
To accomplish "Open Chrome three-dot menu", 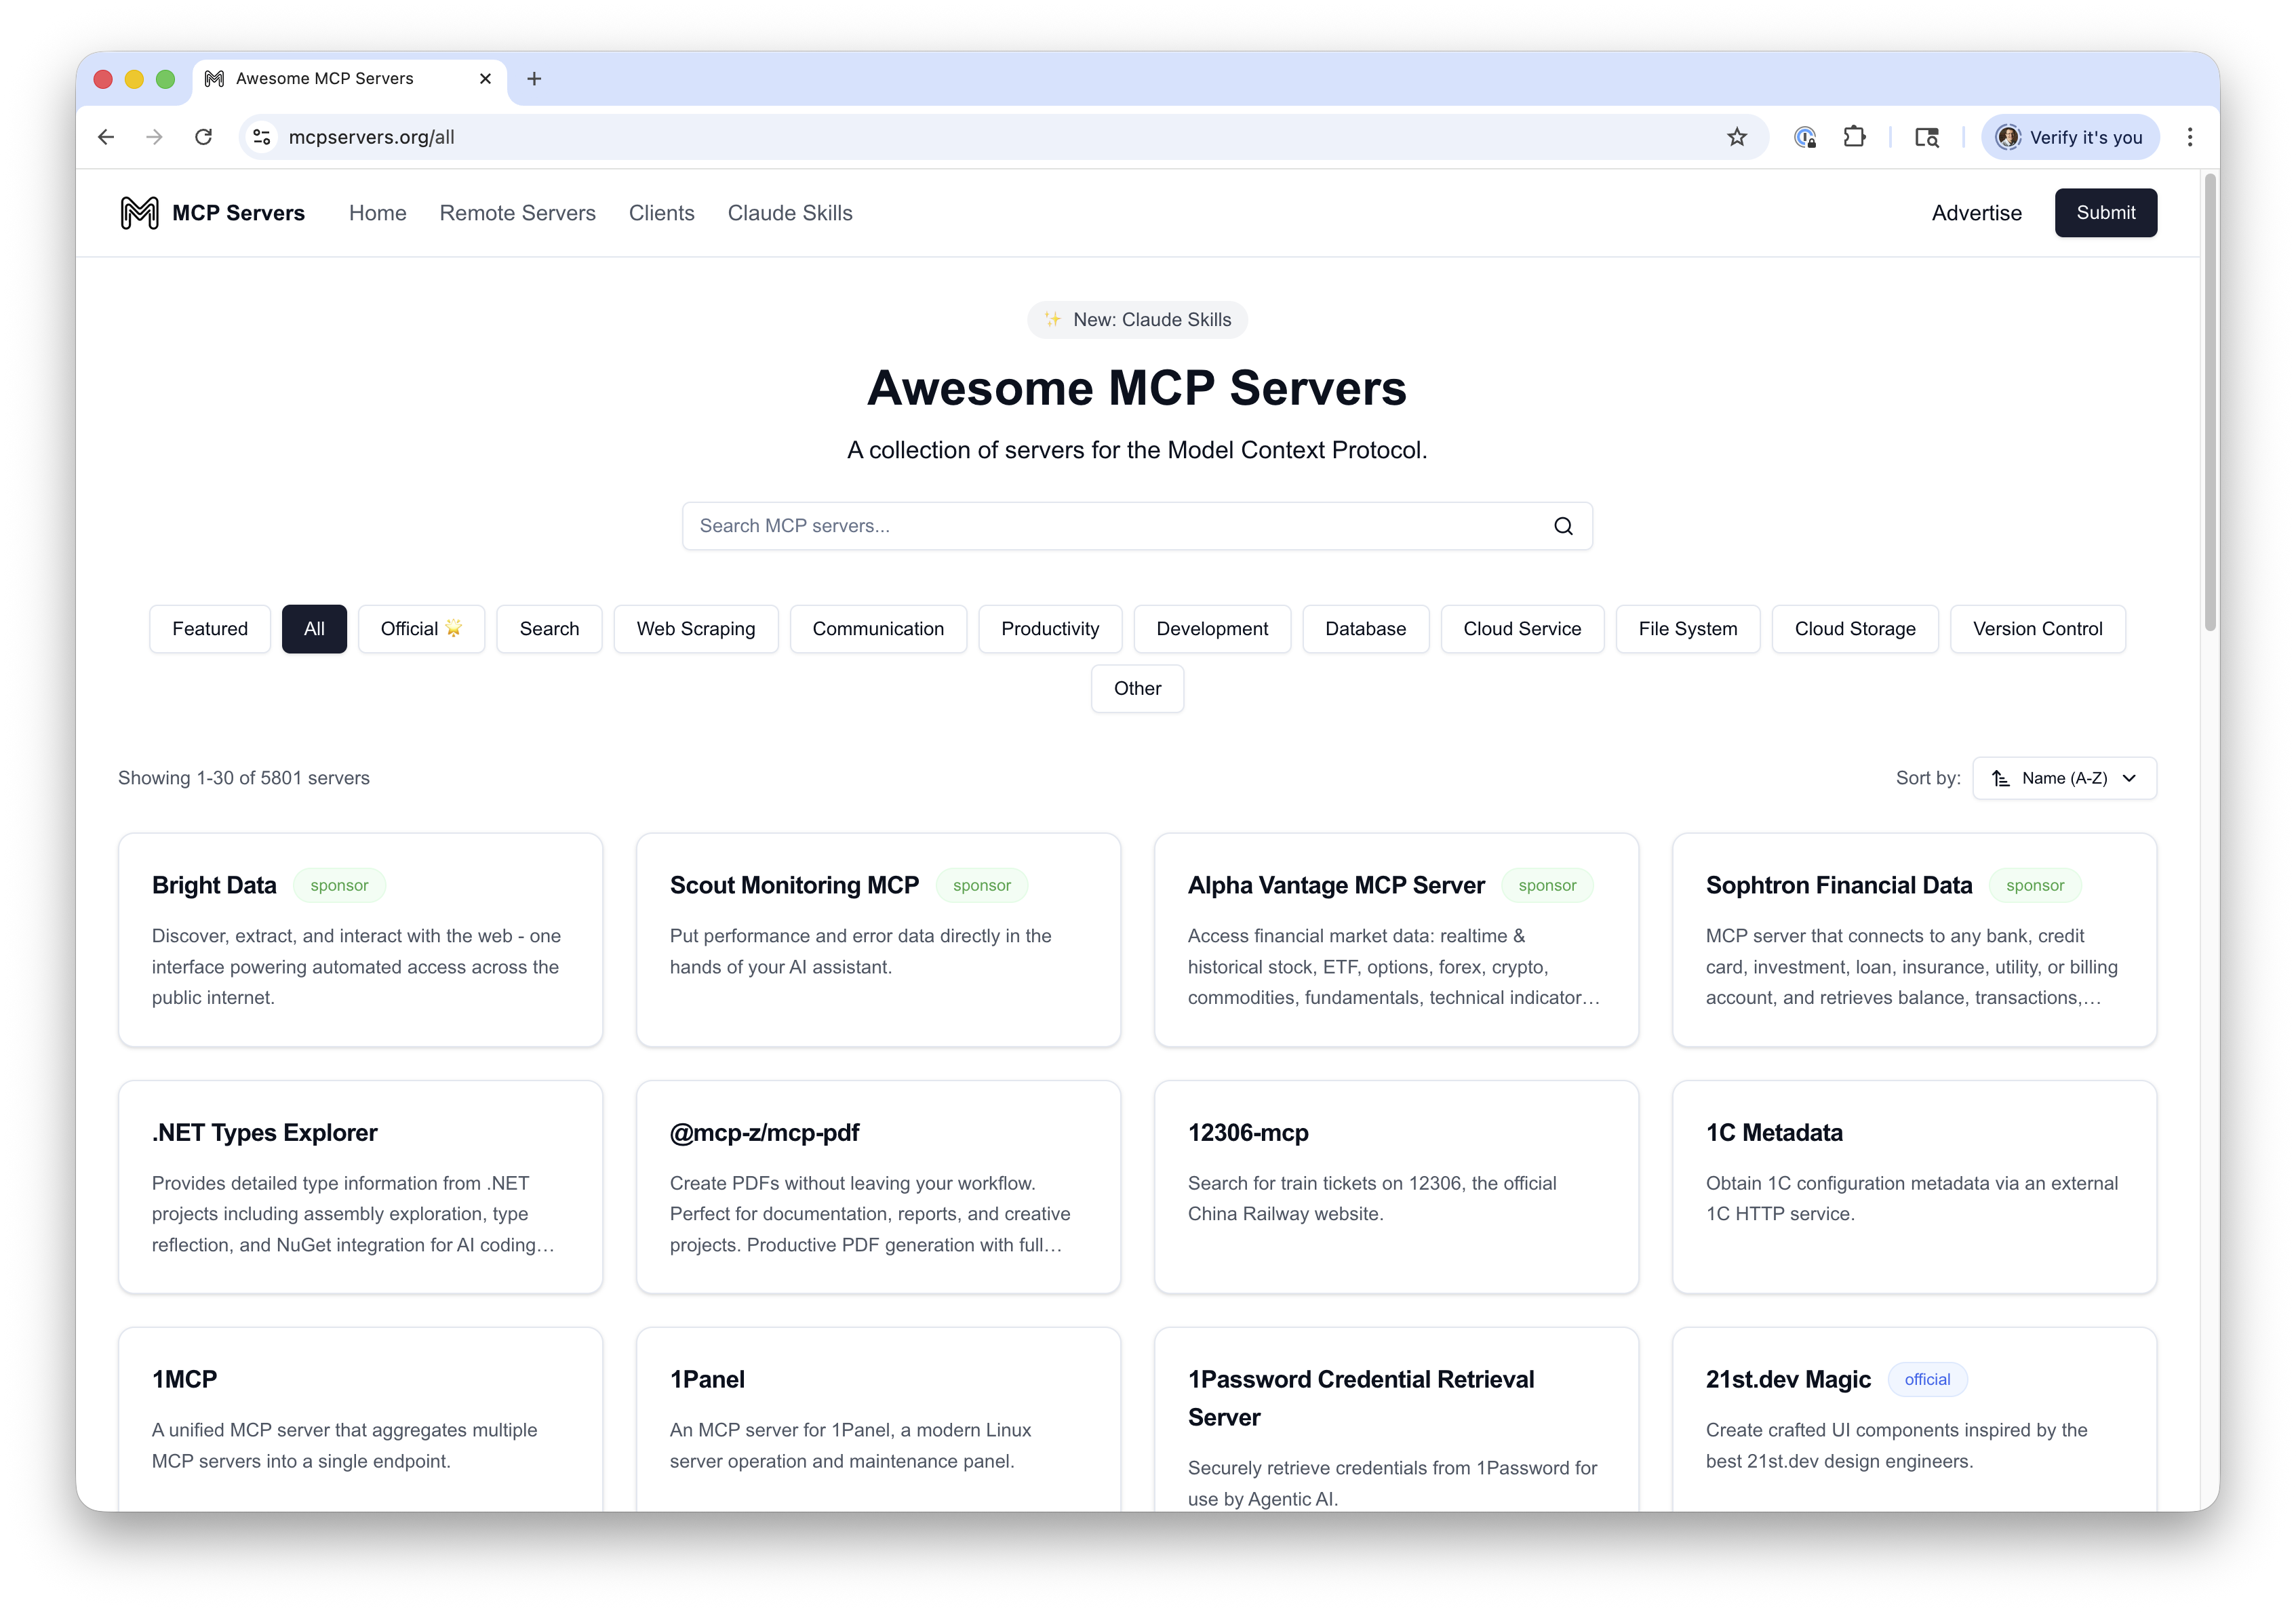I will point(2190,137).
